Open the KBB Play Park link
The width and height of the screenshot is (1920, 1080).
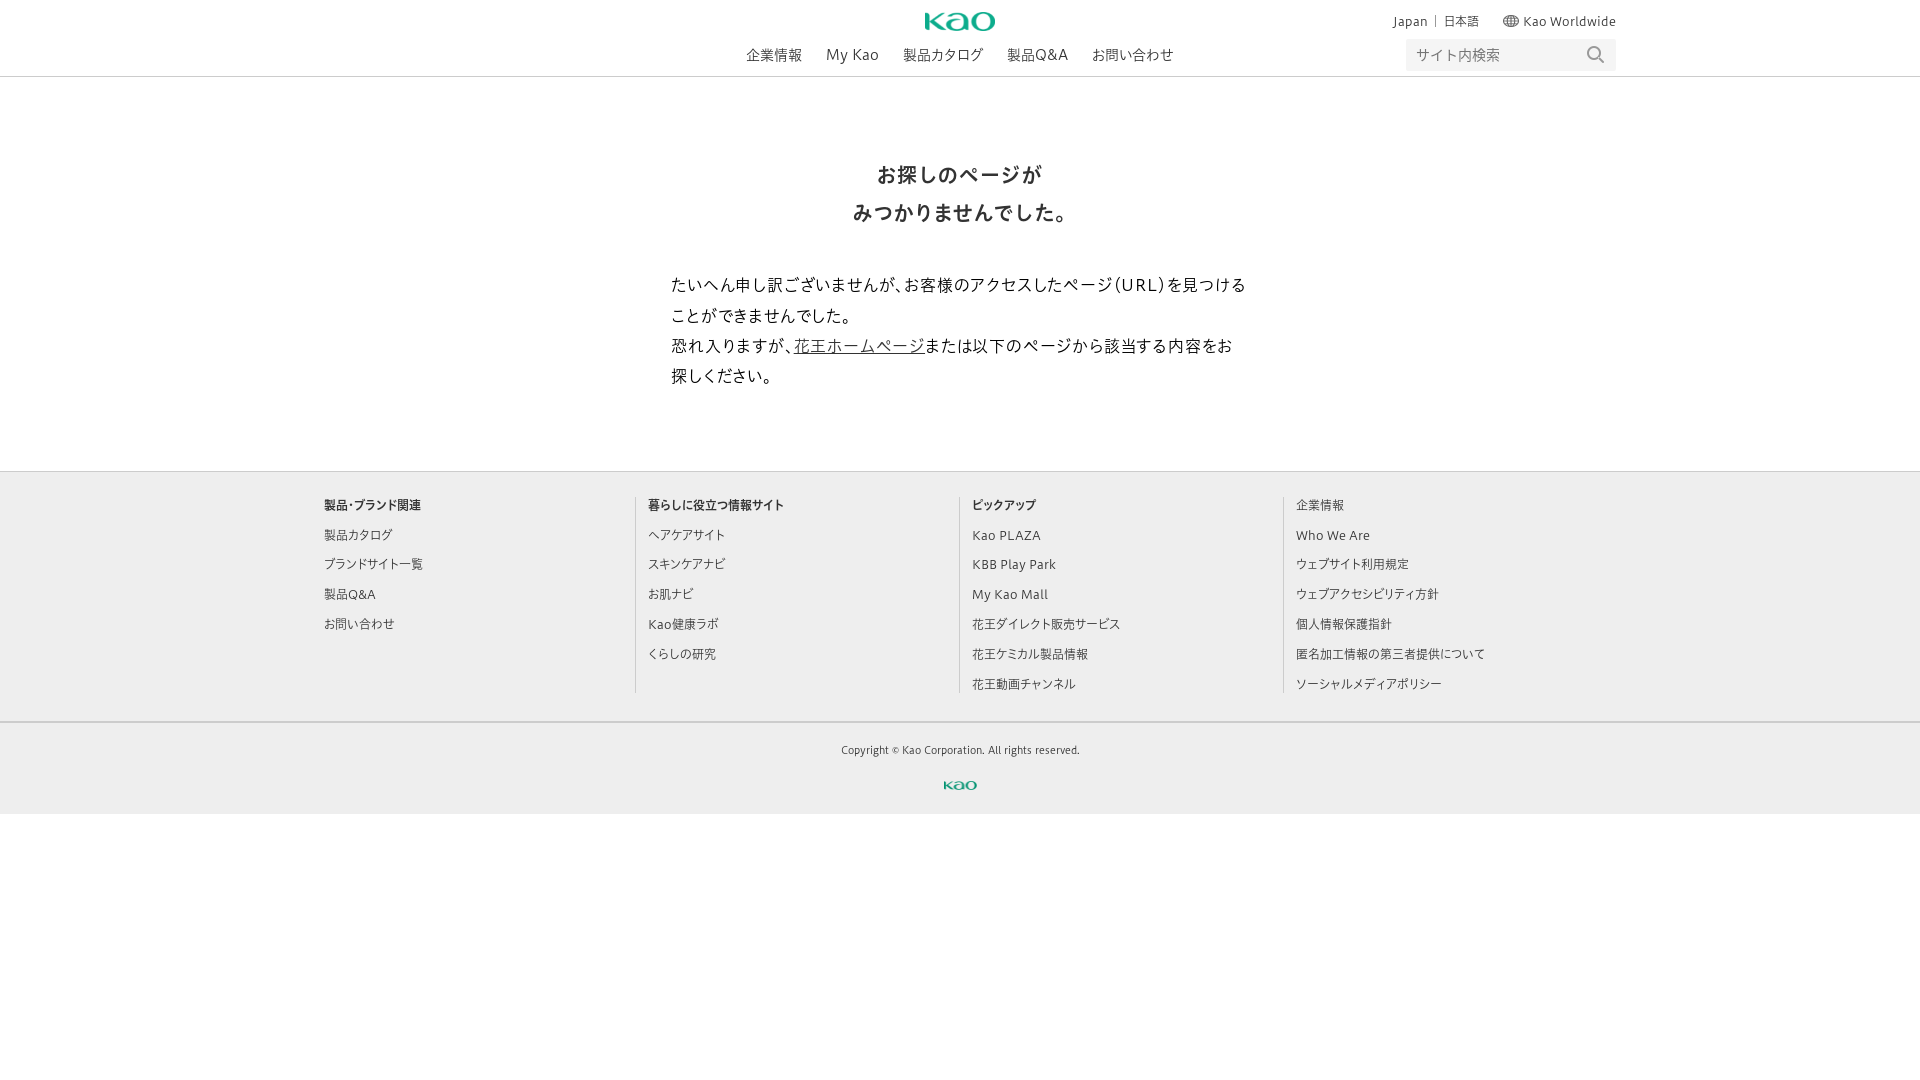(1013, 564)
